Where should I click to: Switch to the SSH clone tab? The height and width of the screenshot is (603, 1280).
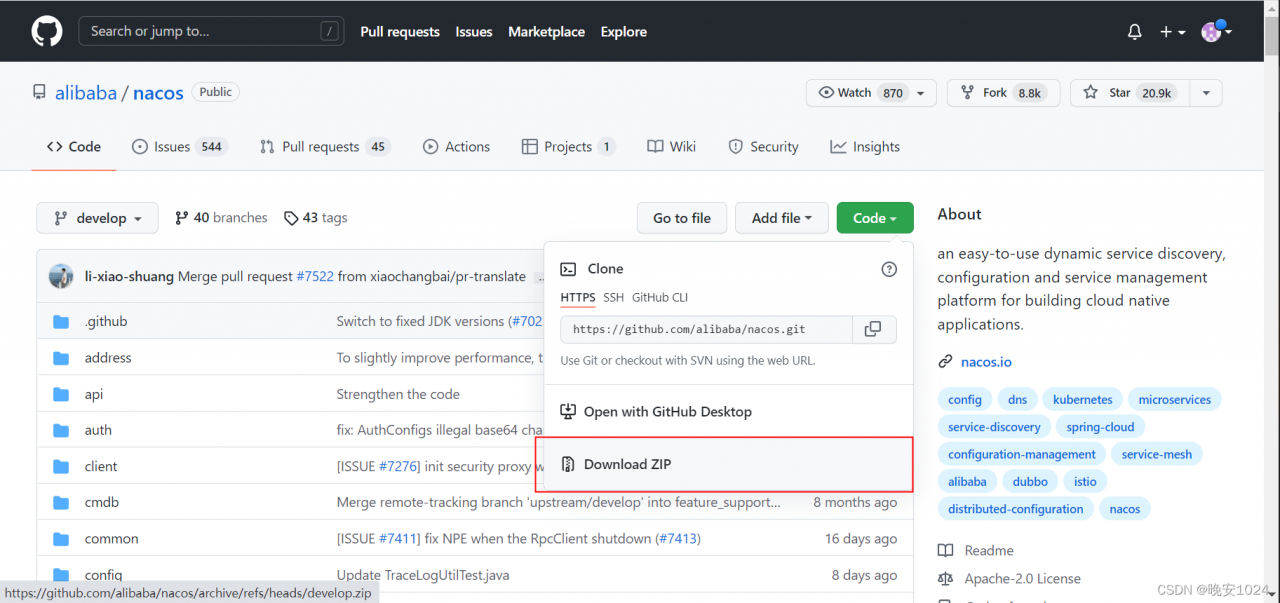[x=613, y=297]
